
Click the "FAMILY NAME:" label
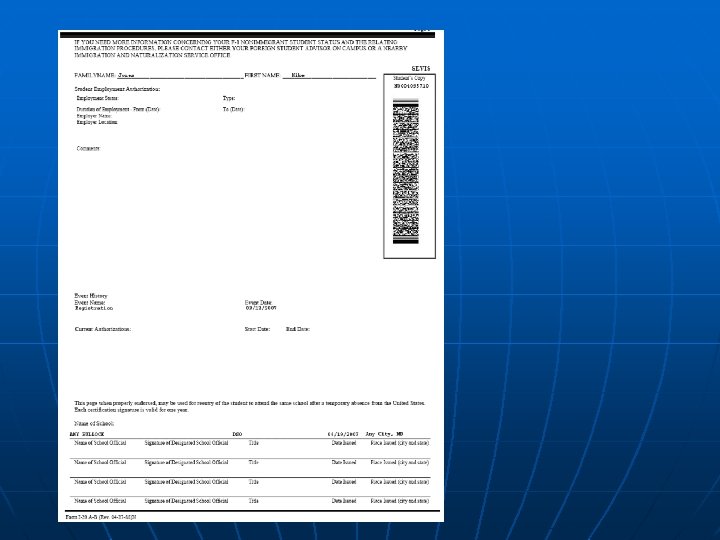(95, 75)
